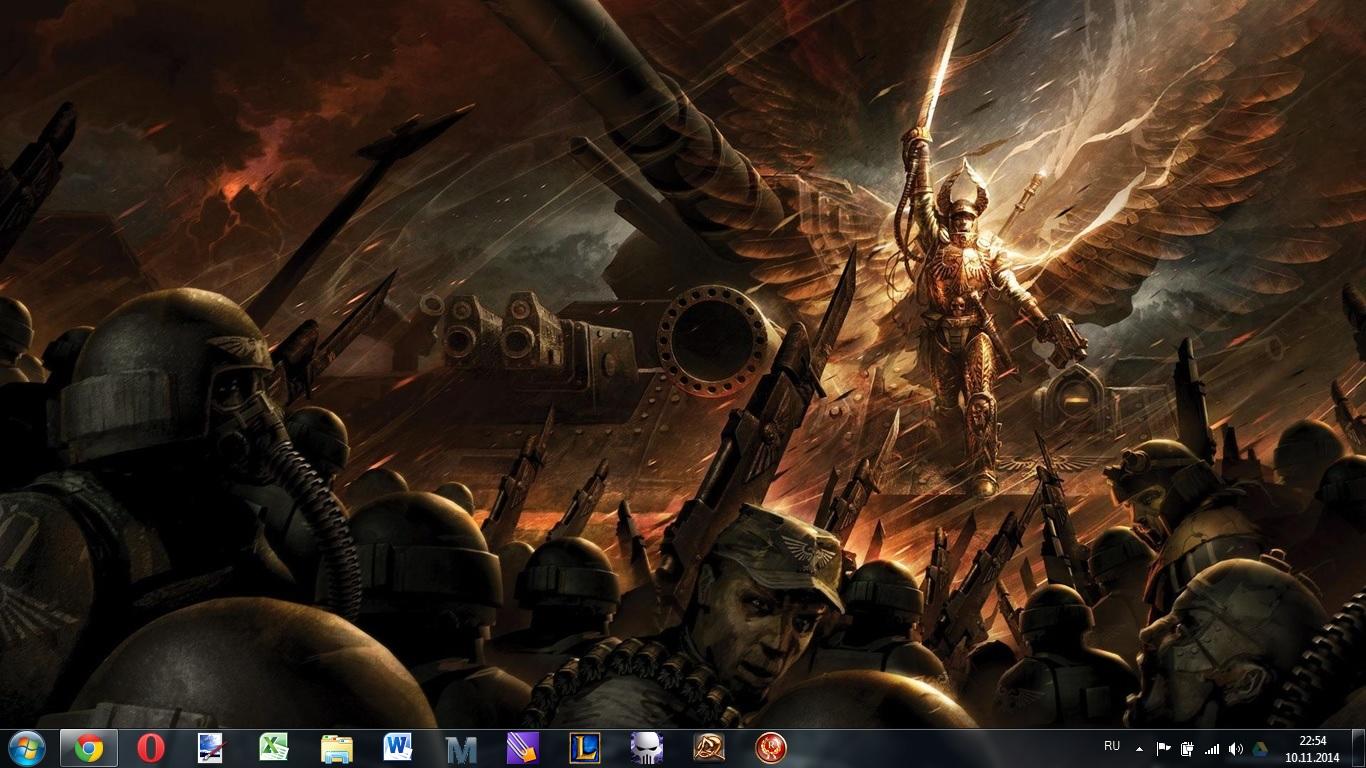Open the network signal icon
Image resolution: width=1366 pixels, height=768 pixels.
pyautogui.click(x=1212, y=748)
